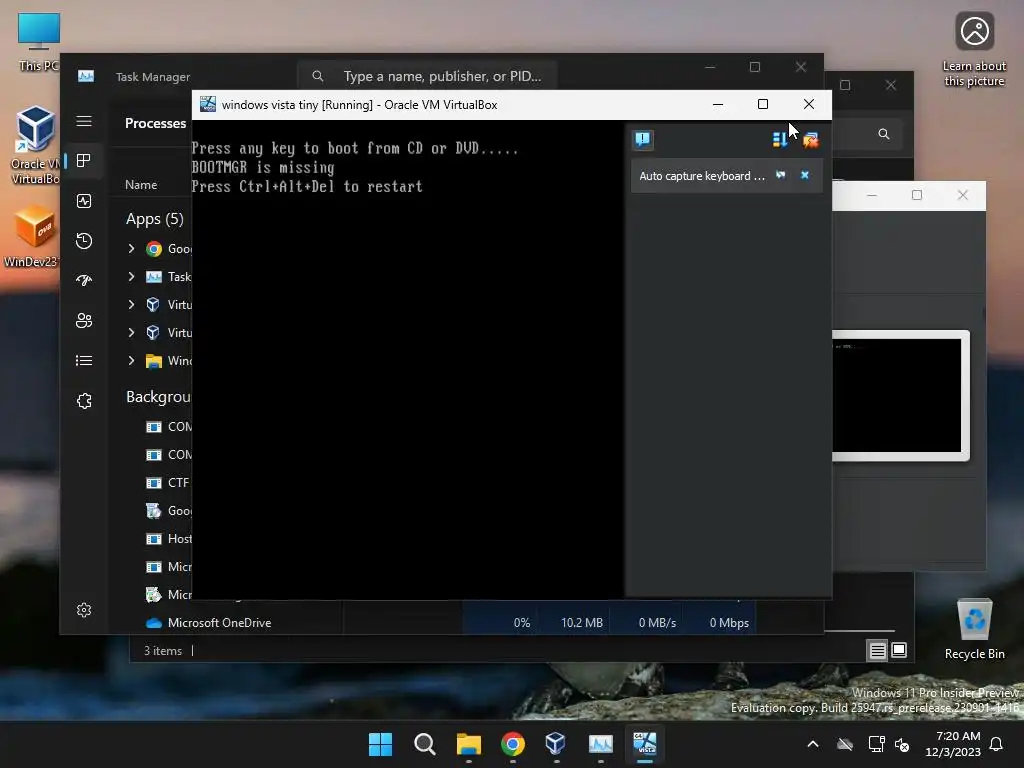
Task: Click the muted volume tray icon
Action: pyautogui.click(x=902, y=744)
